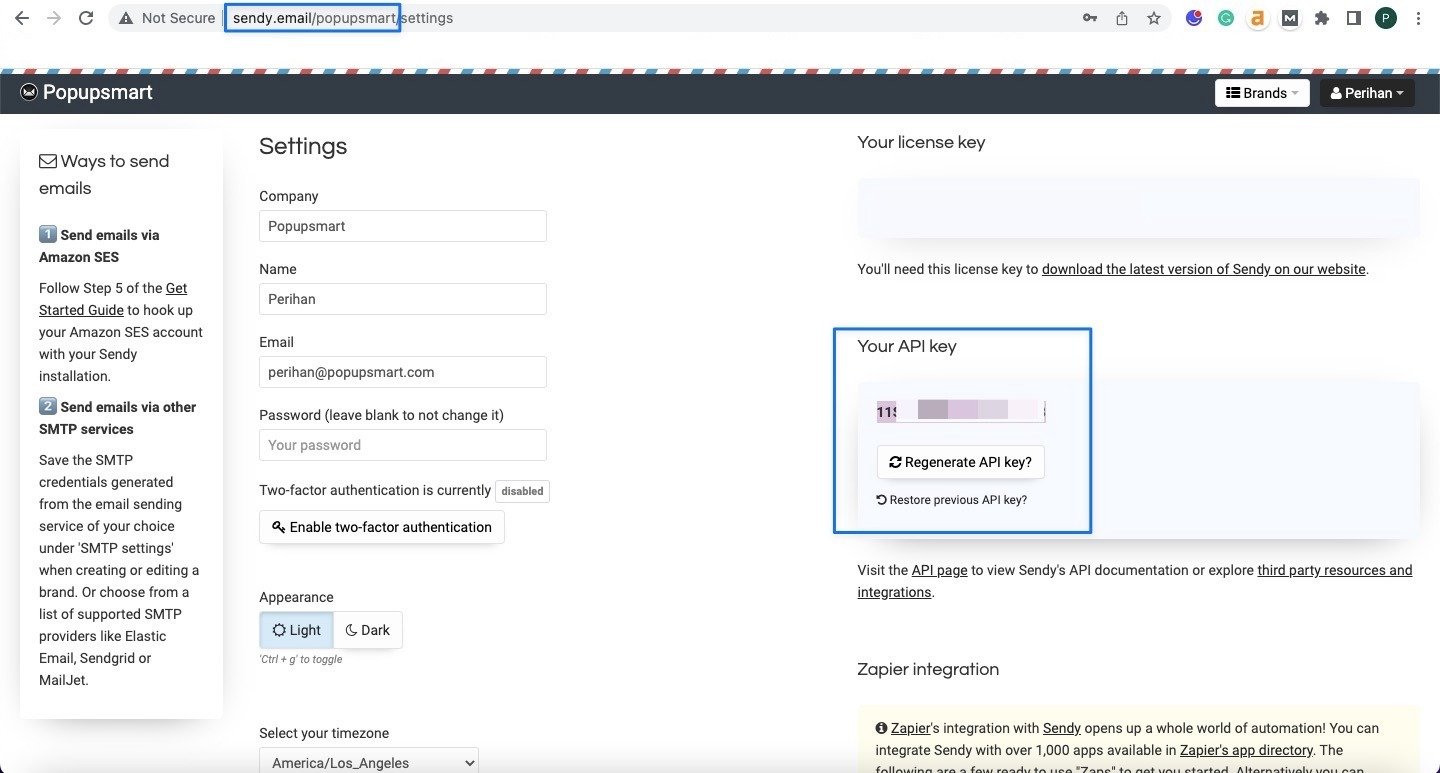Open Chrome's three-dot menu
Screen dimensions: 1440x773
(1419, 17)
